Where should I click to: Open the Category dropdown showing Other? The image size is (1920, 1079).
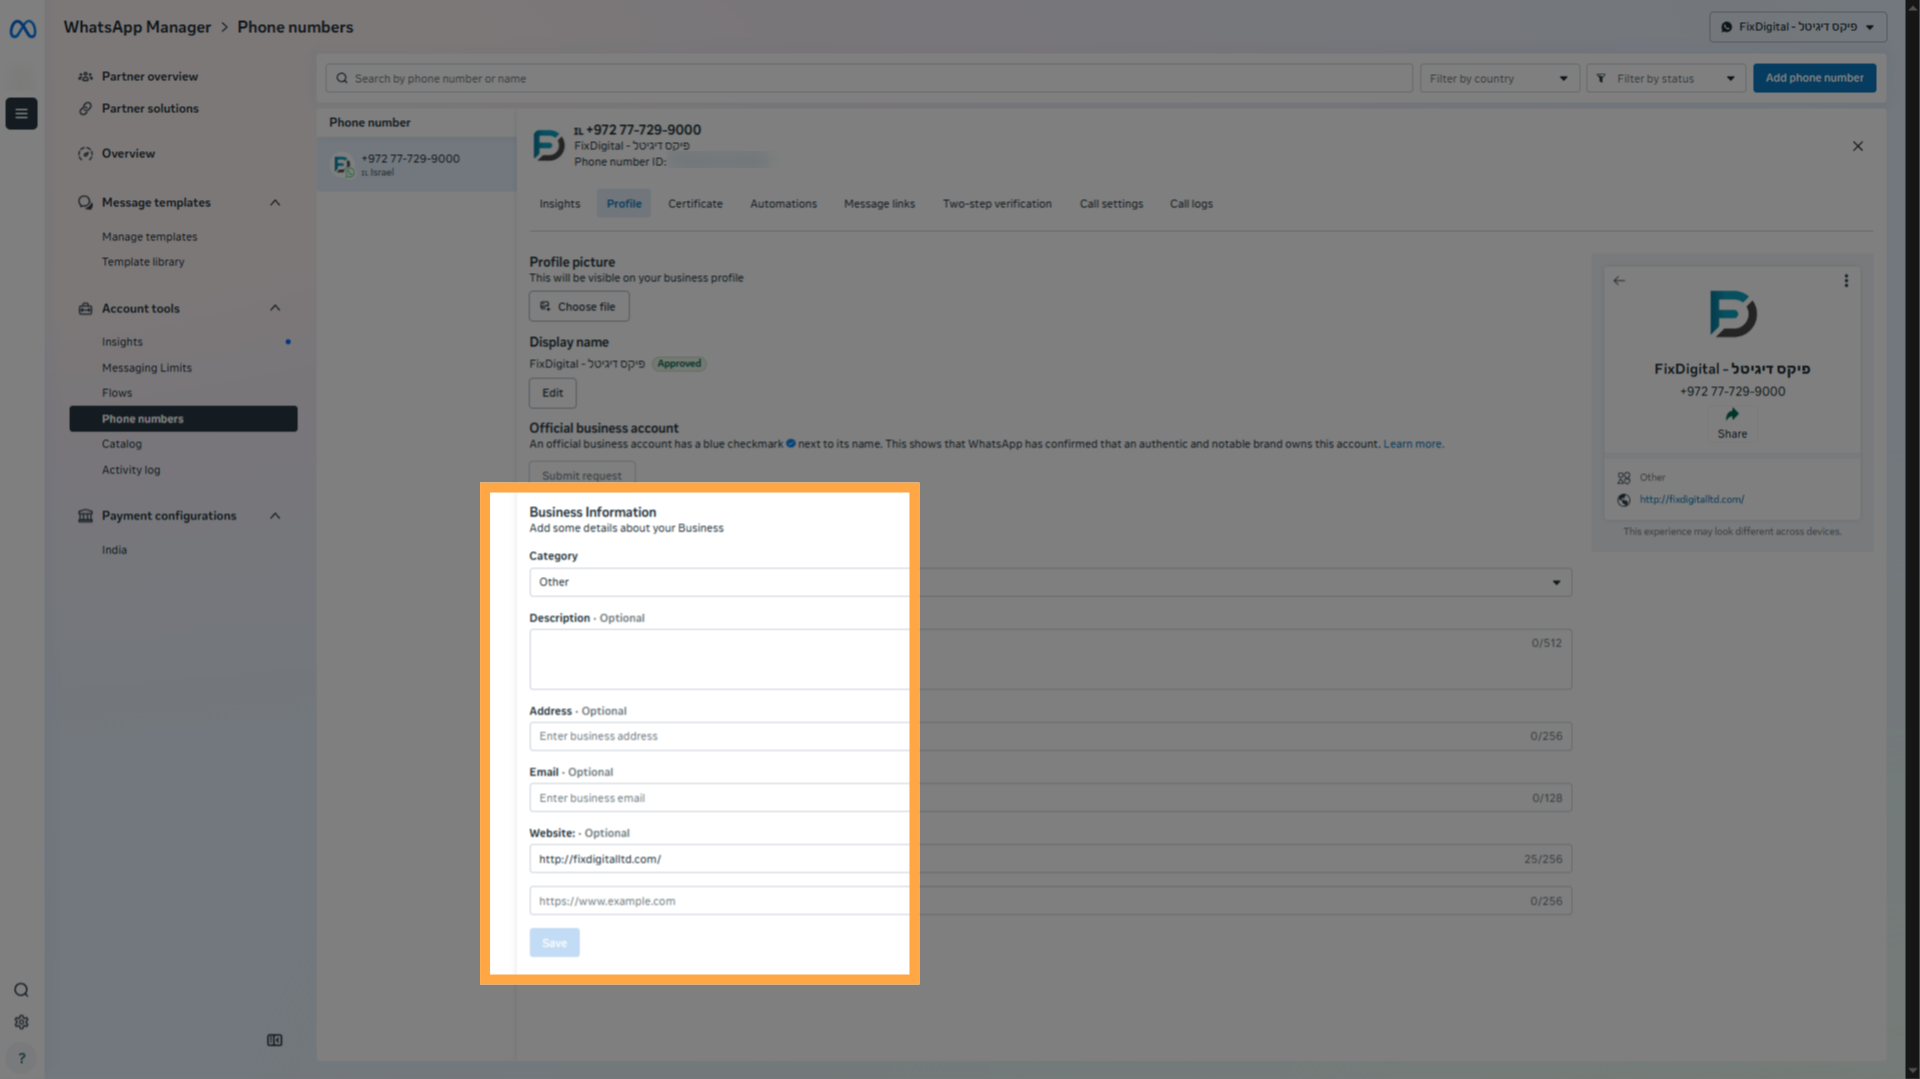1050,582
